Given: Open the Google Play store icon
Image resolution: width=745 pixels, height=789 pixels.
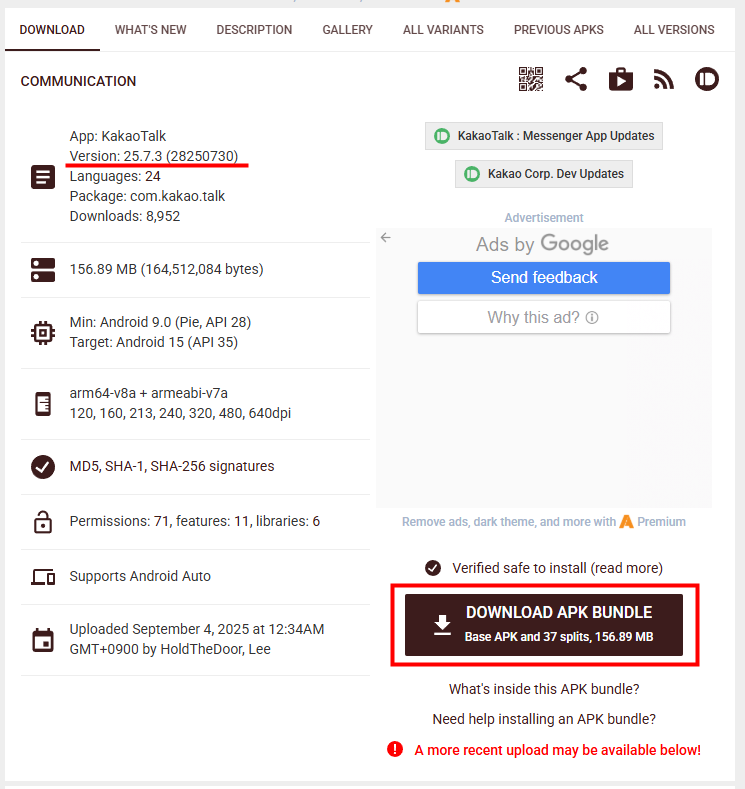Looking at the screenshot, I should pyautogui.click(x=621, y=80).
